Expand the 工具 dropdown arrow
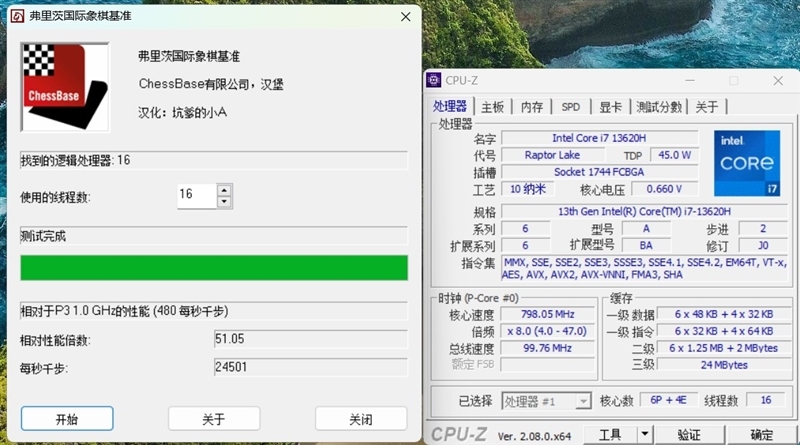Viewport: 800px width, 445px height. (x=645, y=434)
